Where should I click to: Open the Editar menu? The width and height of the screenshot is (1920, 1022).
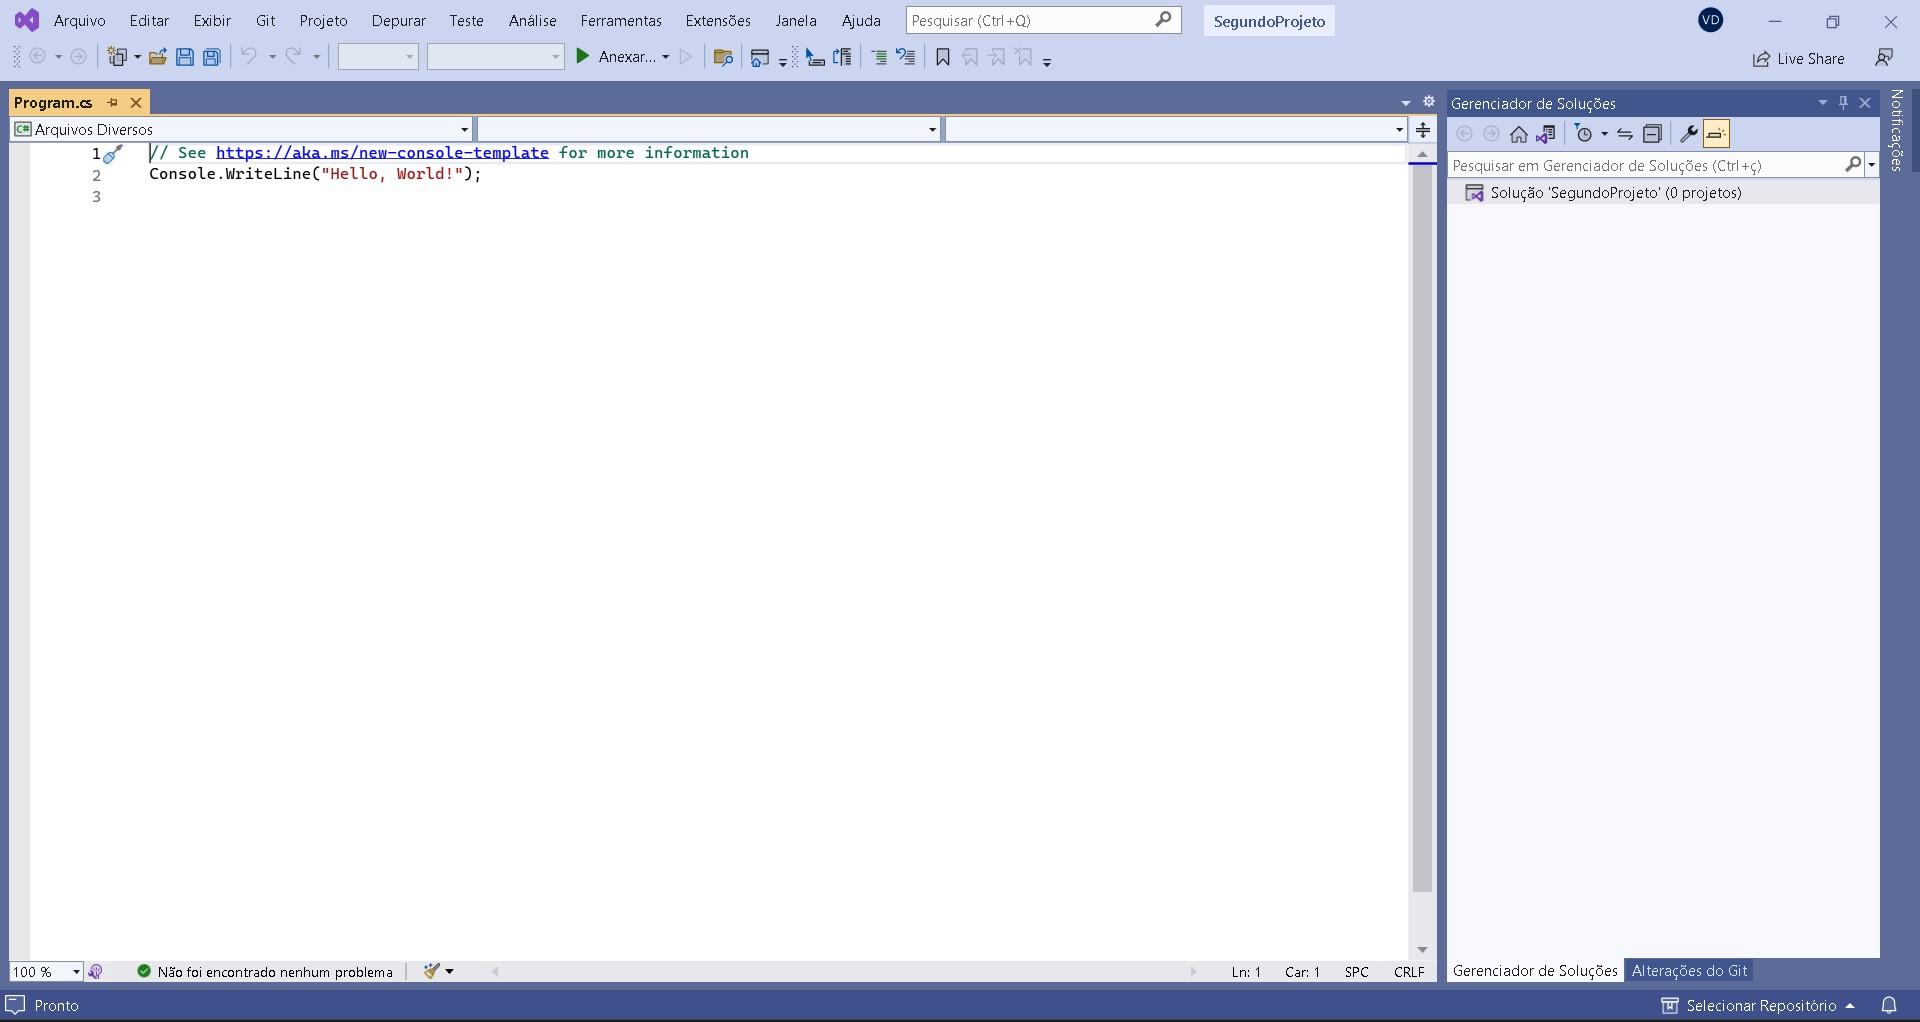[x=149, y=20]
